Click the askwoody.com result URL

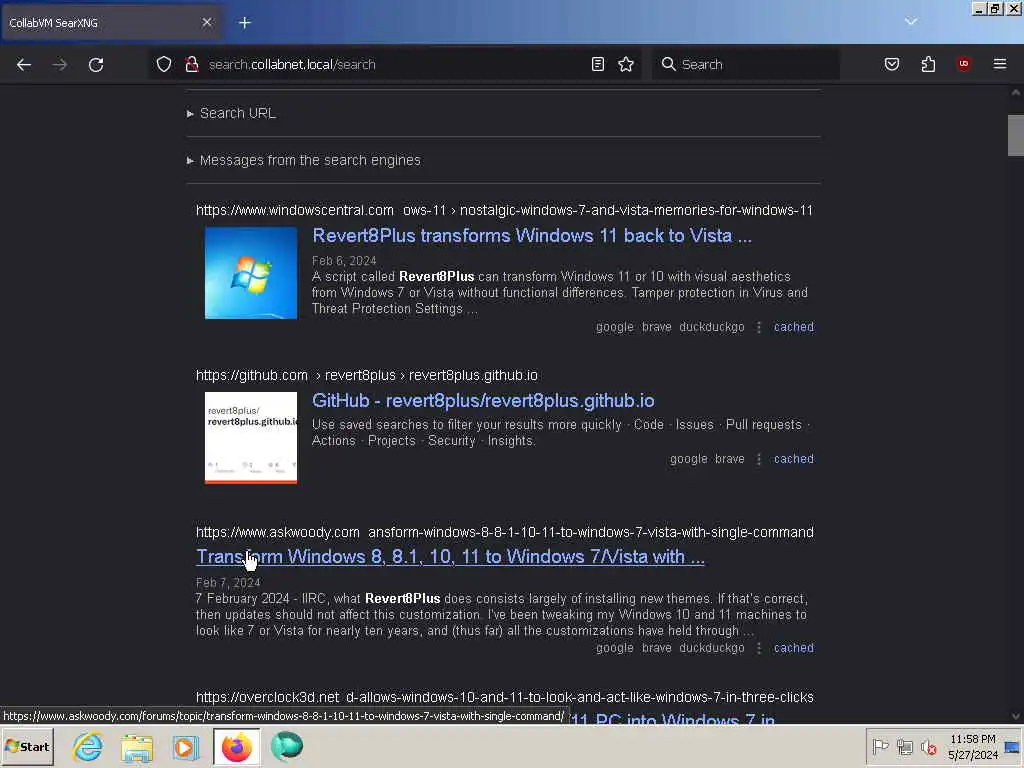coord(505,532)
